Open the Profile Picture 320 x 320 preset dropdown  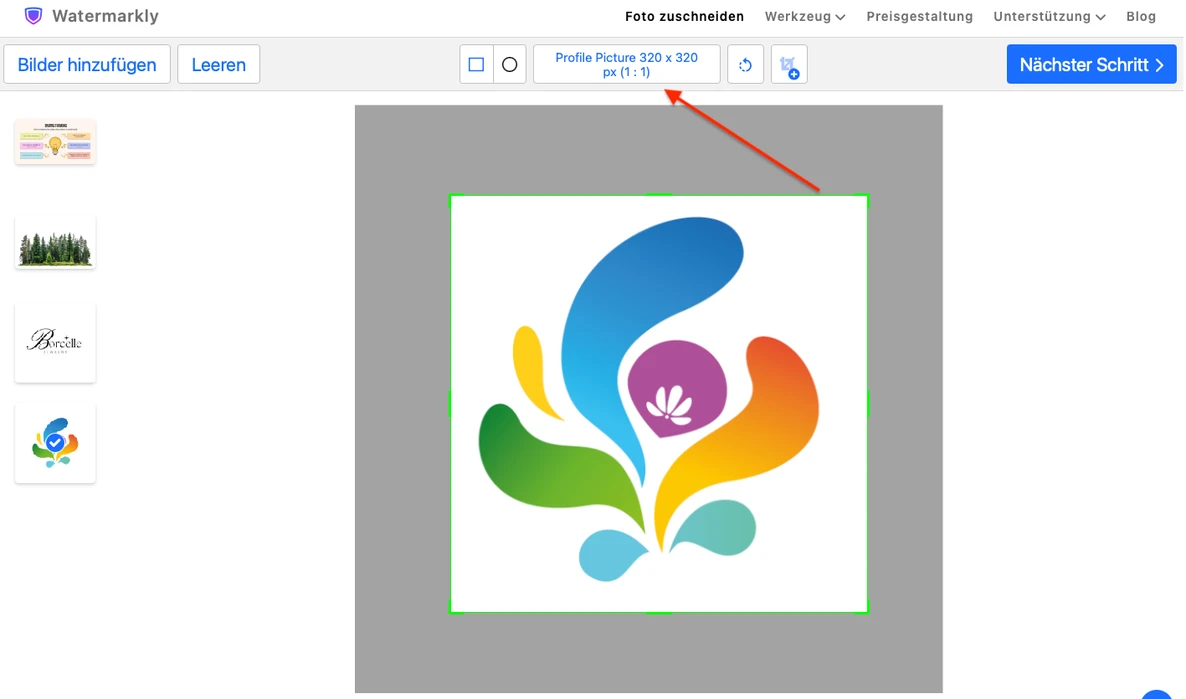click(x=626, y=65)
